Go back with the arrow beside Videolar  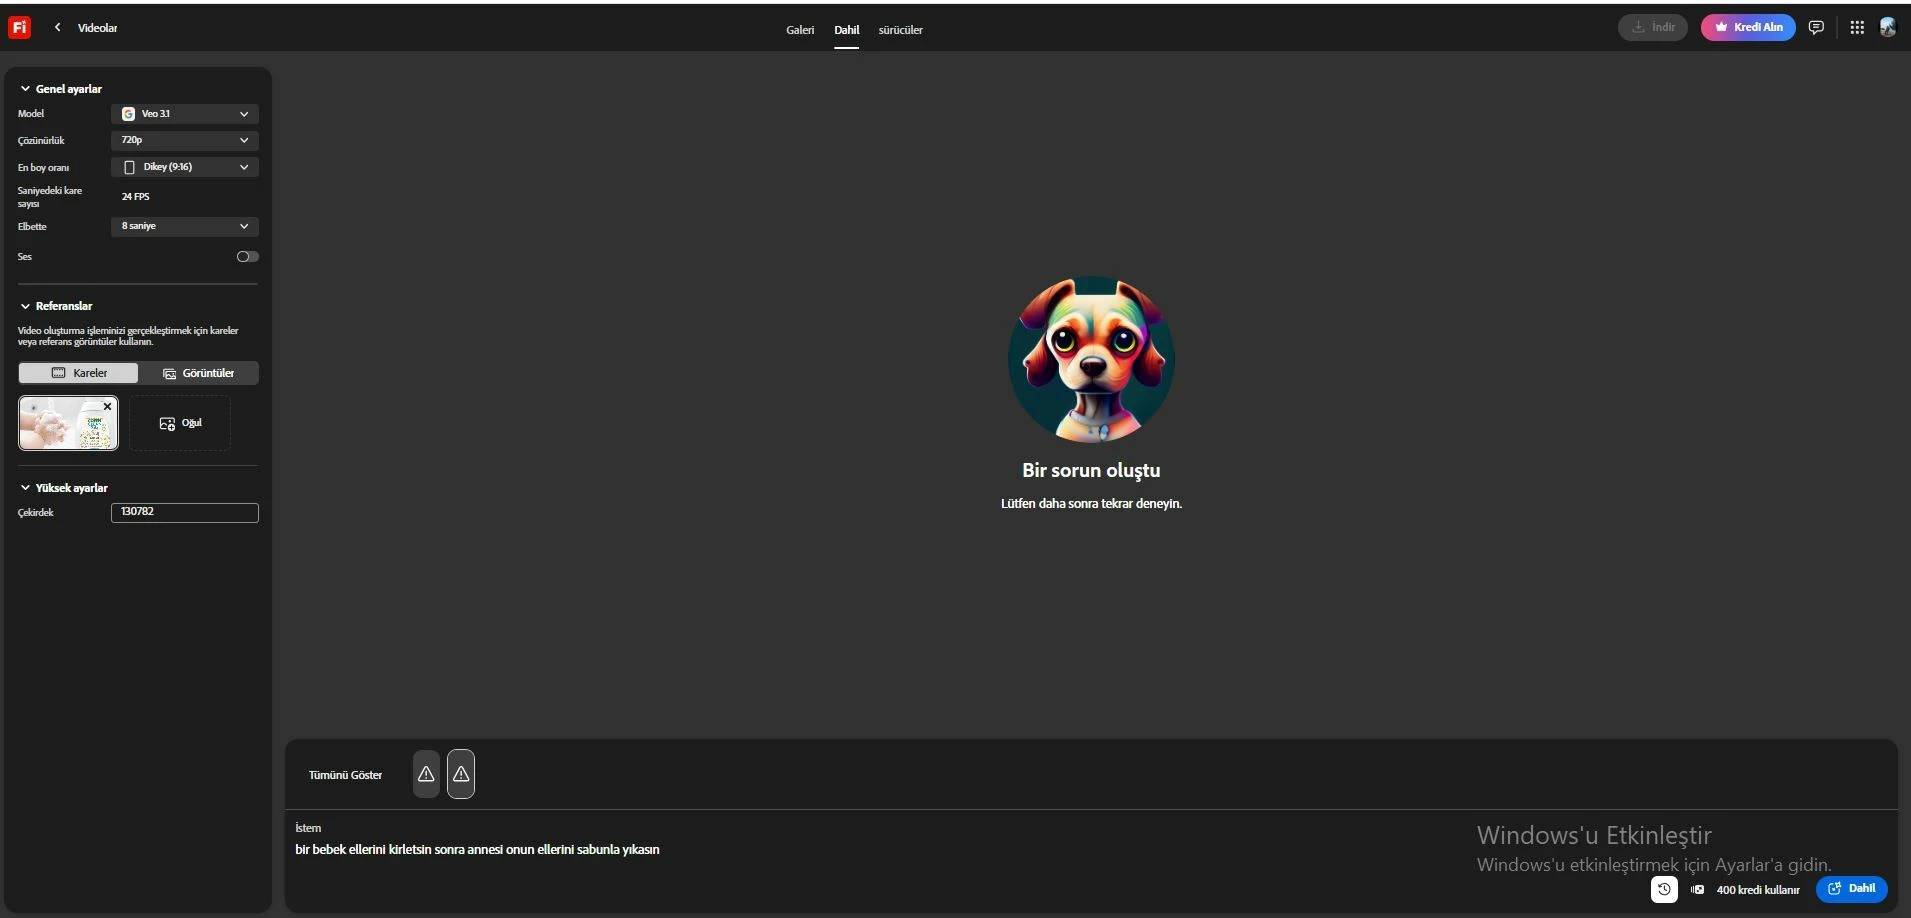coord(58,28)
